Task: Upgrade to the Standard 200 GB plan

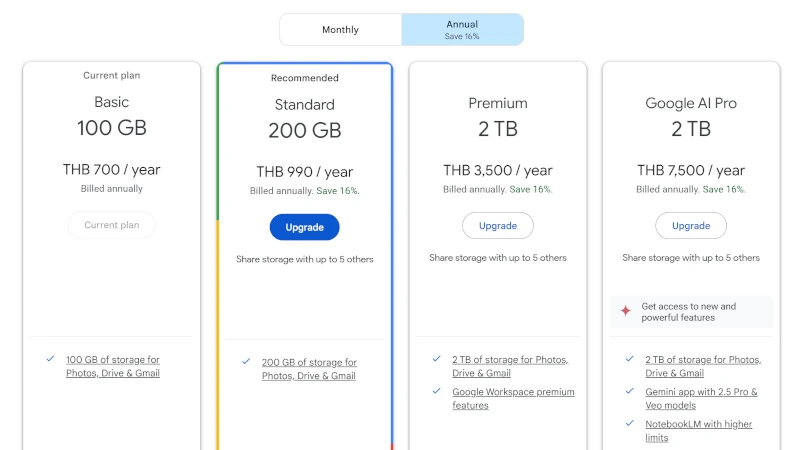Action: [x=305, y=227]
